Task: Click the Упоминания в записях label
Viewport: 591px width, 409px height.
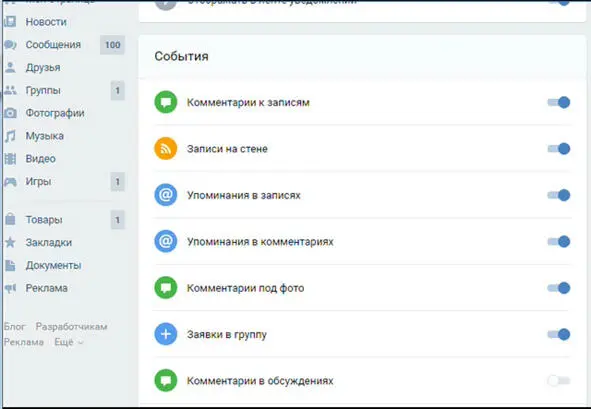Action: 244,195
